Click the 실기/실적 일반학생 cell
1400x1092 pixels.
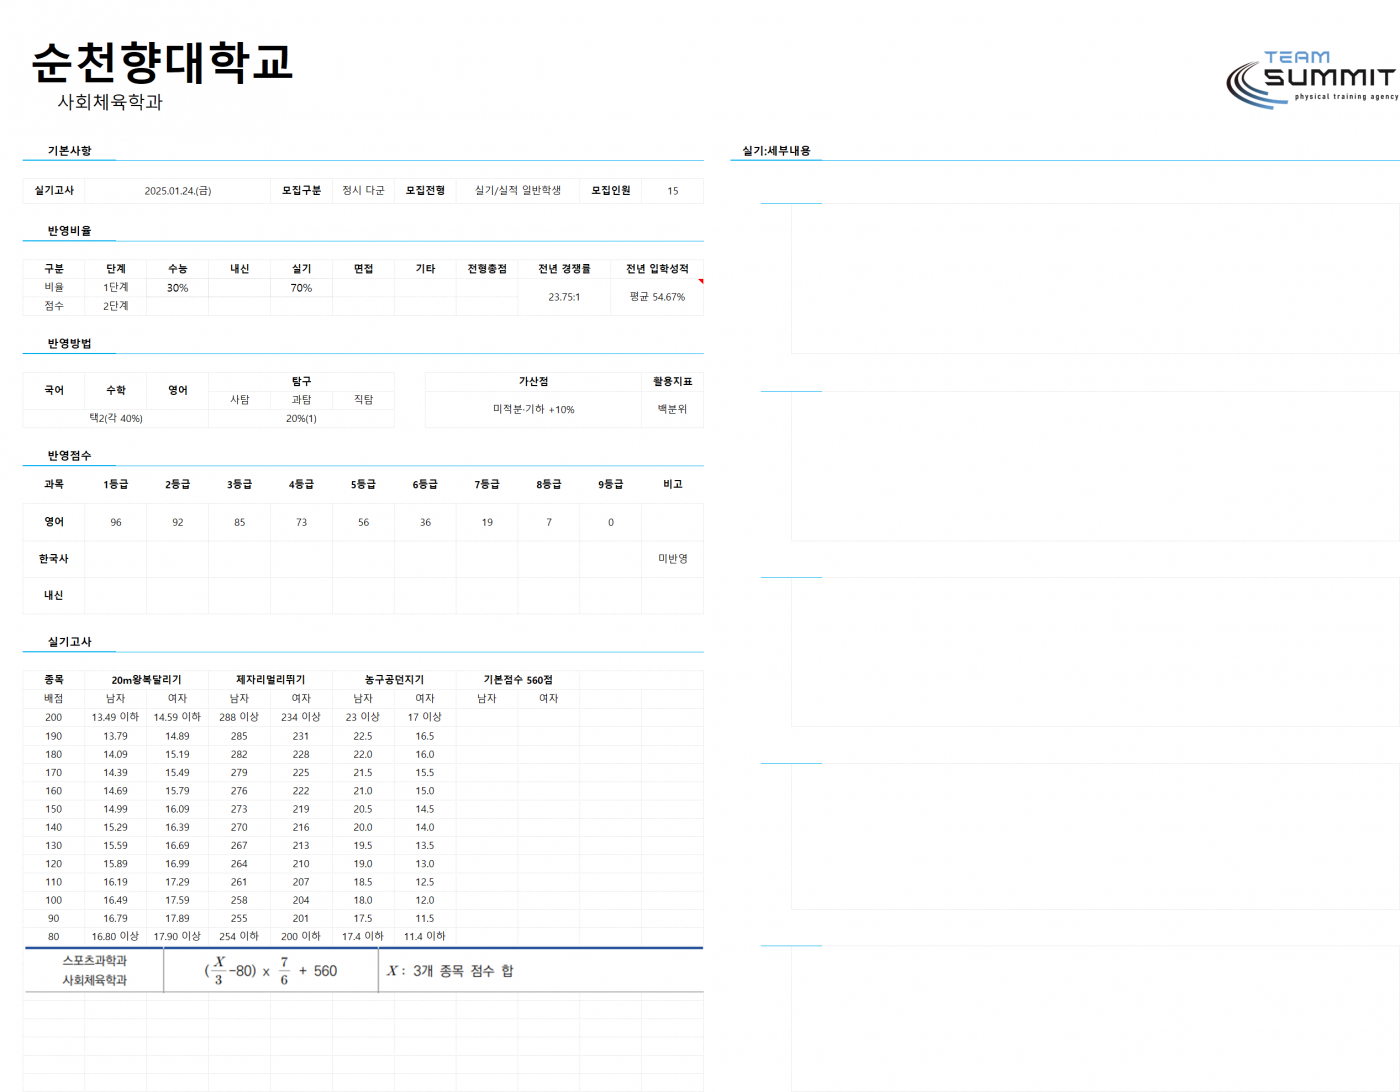coord(518,191)
